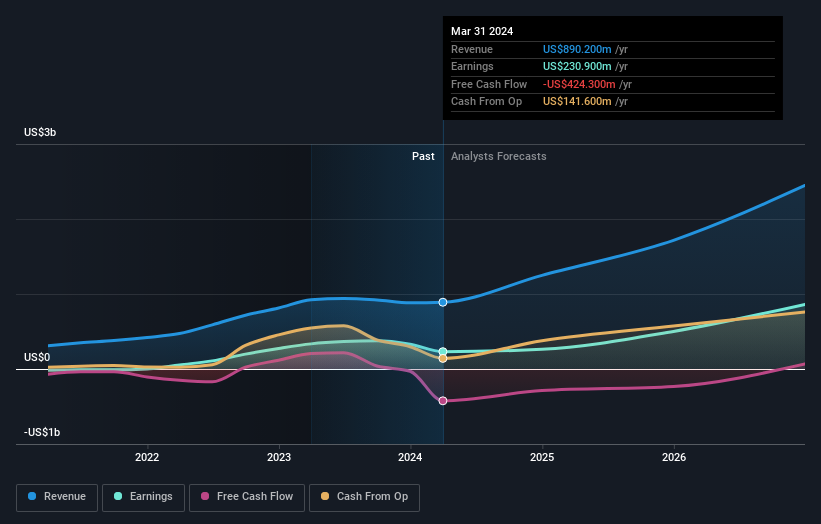Click the Cash From Op data point marker
821x524 pixels.
(x=443, y=359)
